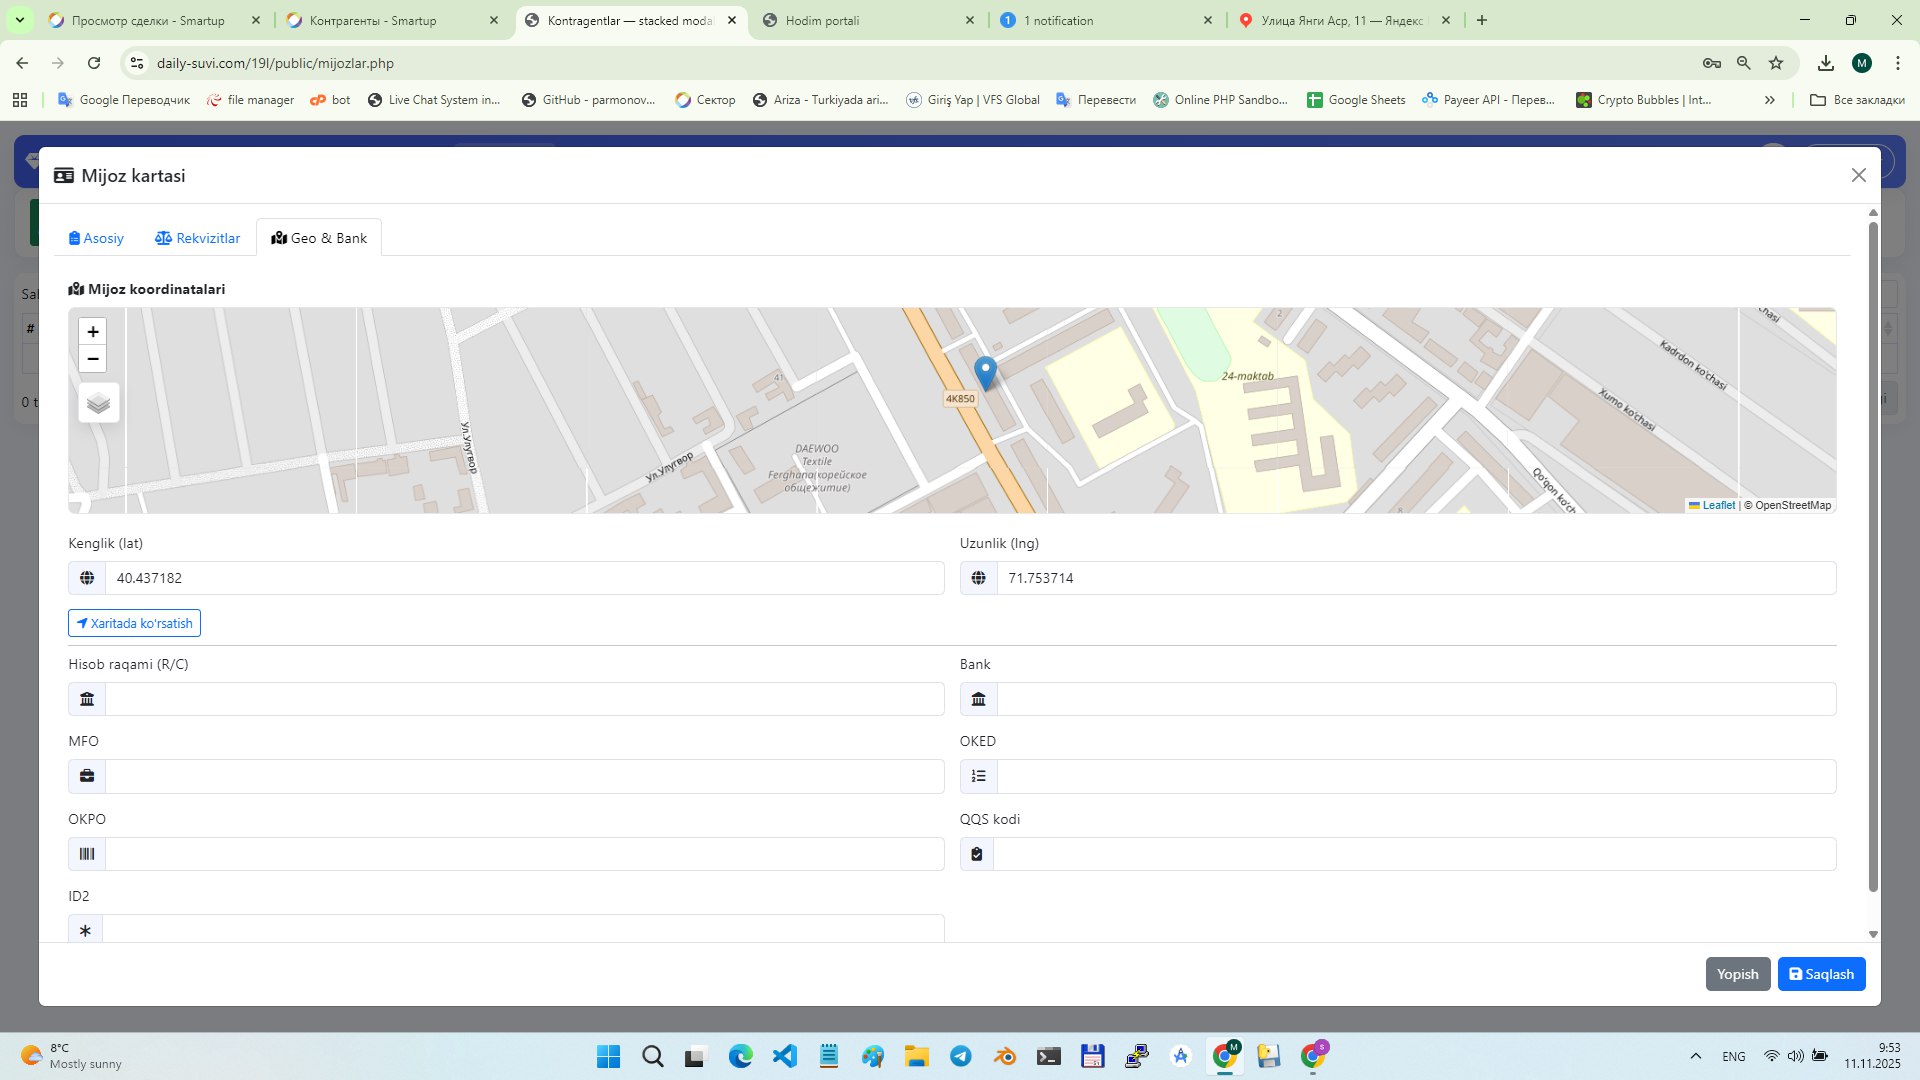The width and height of the screenshot is (1920, 1080).
Task: Zoom out on the map
Action: click(93, 359)
